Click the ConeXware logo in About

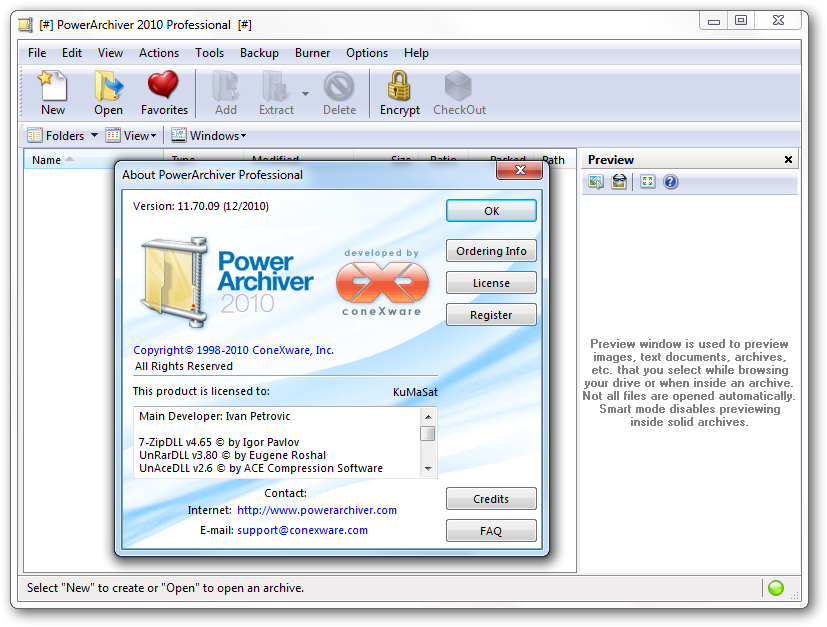tap(382, 283)
